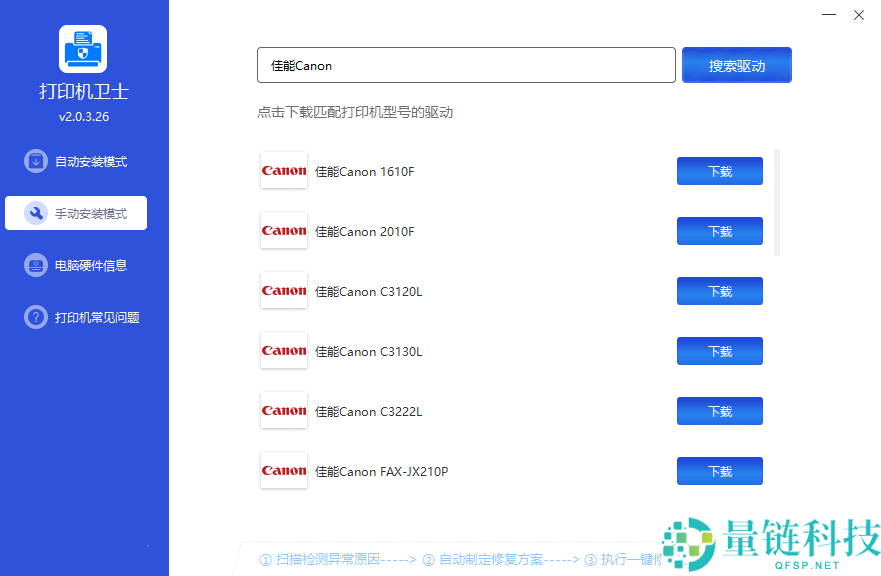This screenshot has width=881, height=576.
Task: Click the Canon logo beside 2010F
Action: [x=284, y=230]
